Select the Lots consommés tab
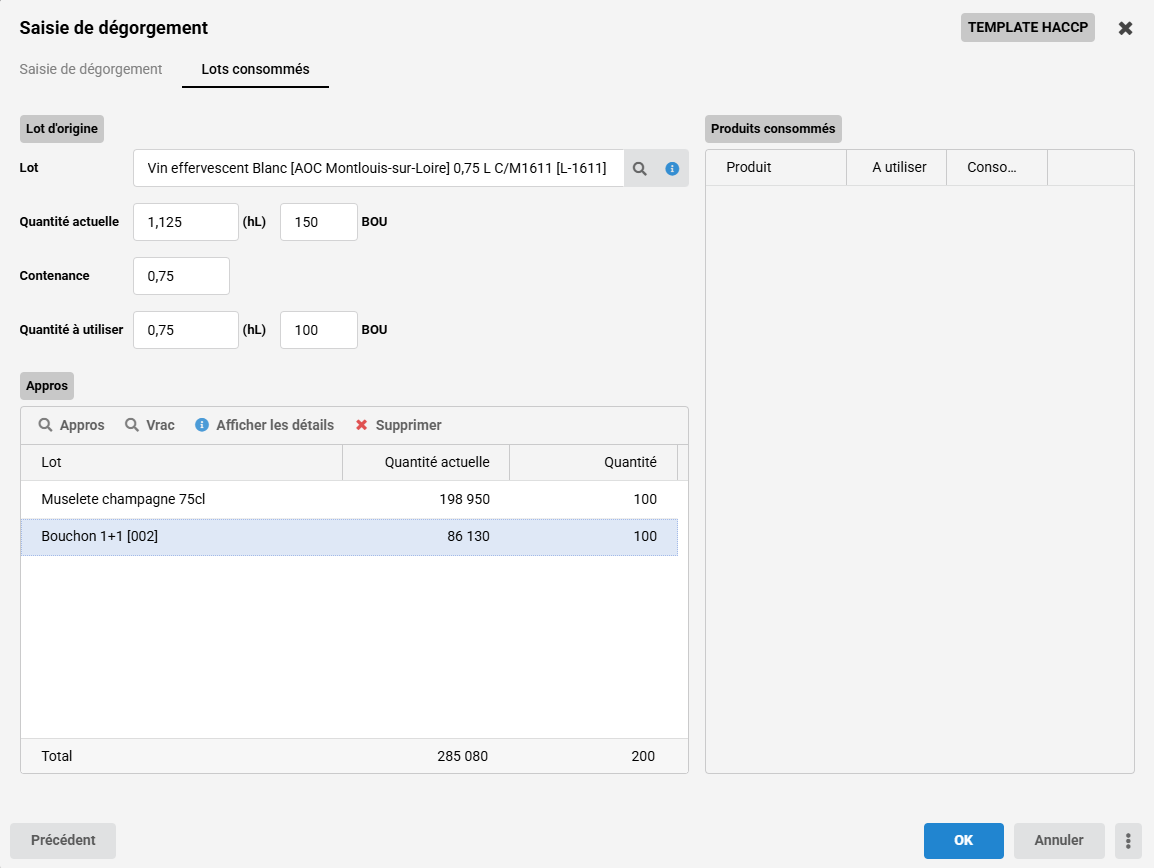Viewport: 1154px width, 868px height. 255,69
